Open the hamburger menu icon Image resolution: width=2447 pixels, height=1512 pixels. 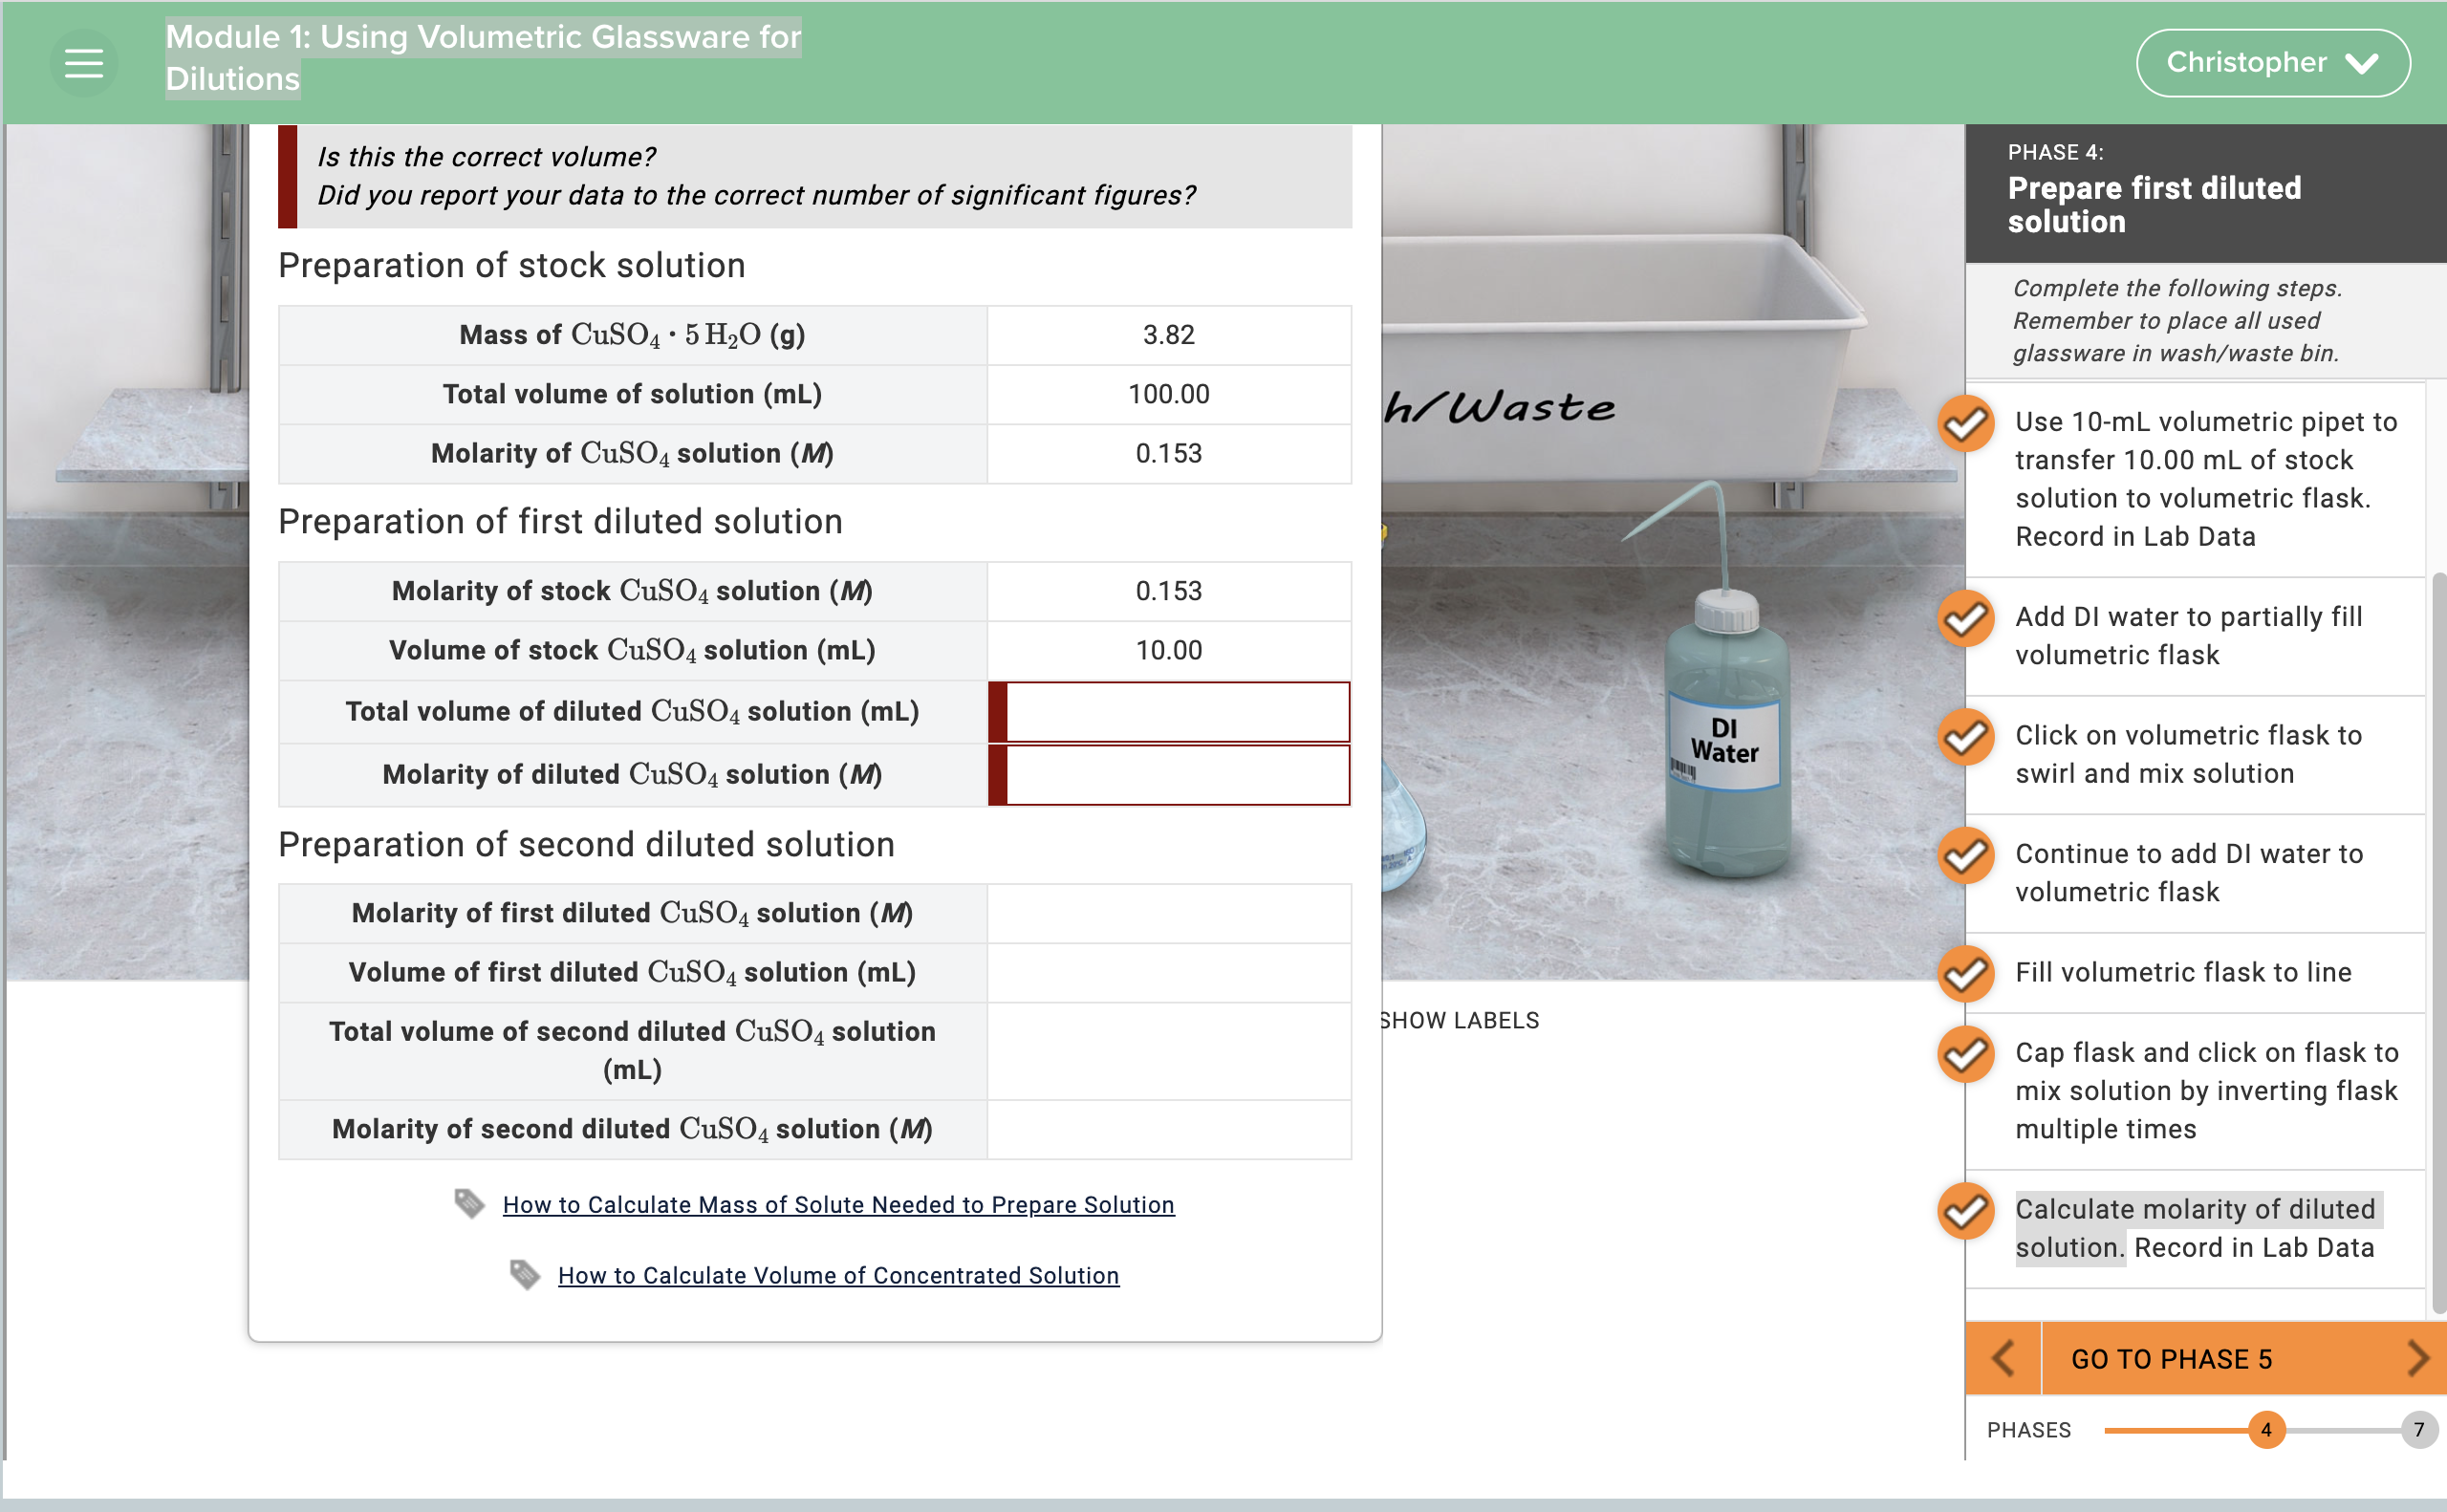84,64
